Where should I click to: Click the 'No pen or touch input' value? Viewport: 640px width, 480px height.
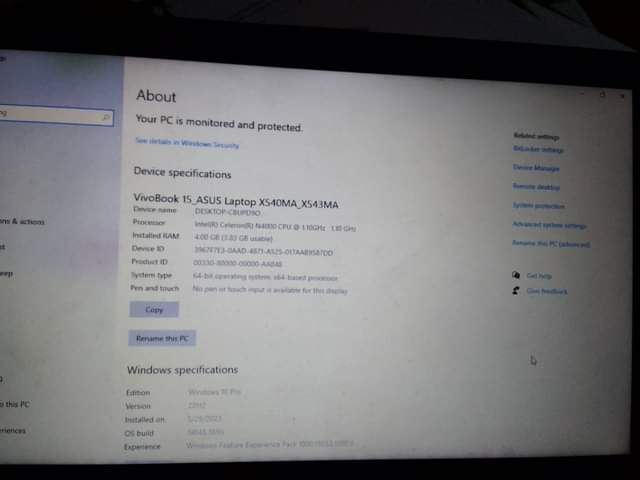(x=270, y=290)
